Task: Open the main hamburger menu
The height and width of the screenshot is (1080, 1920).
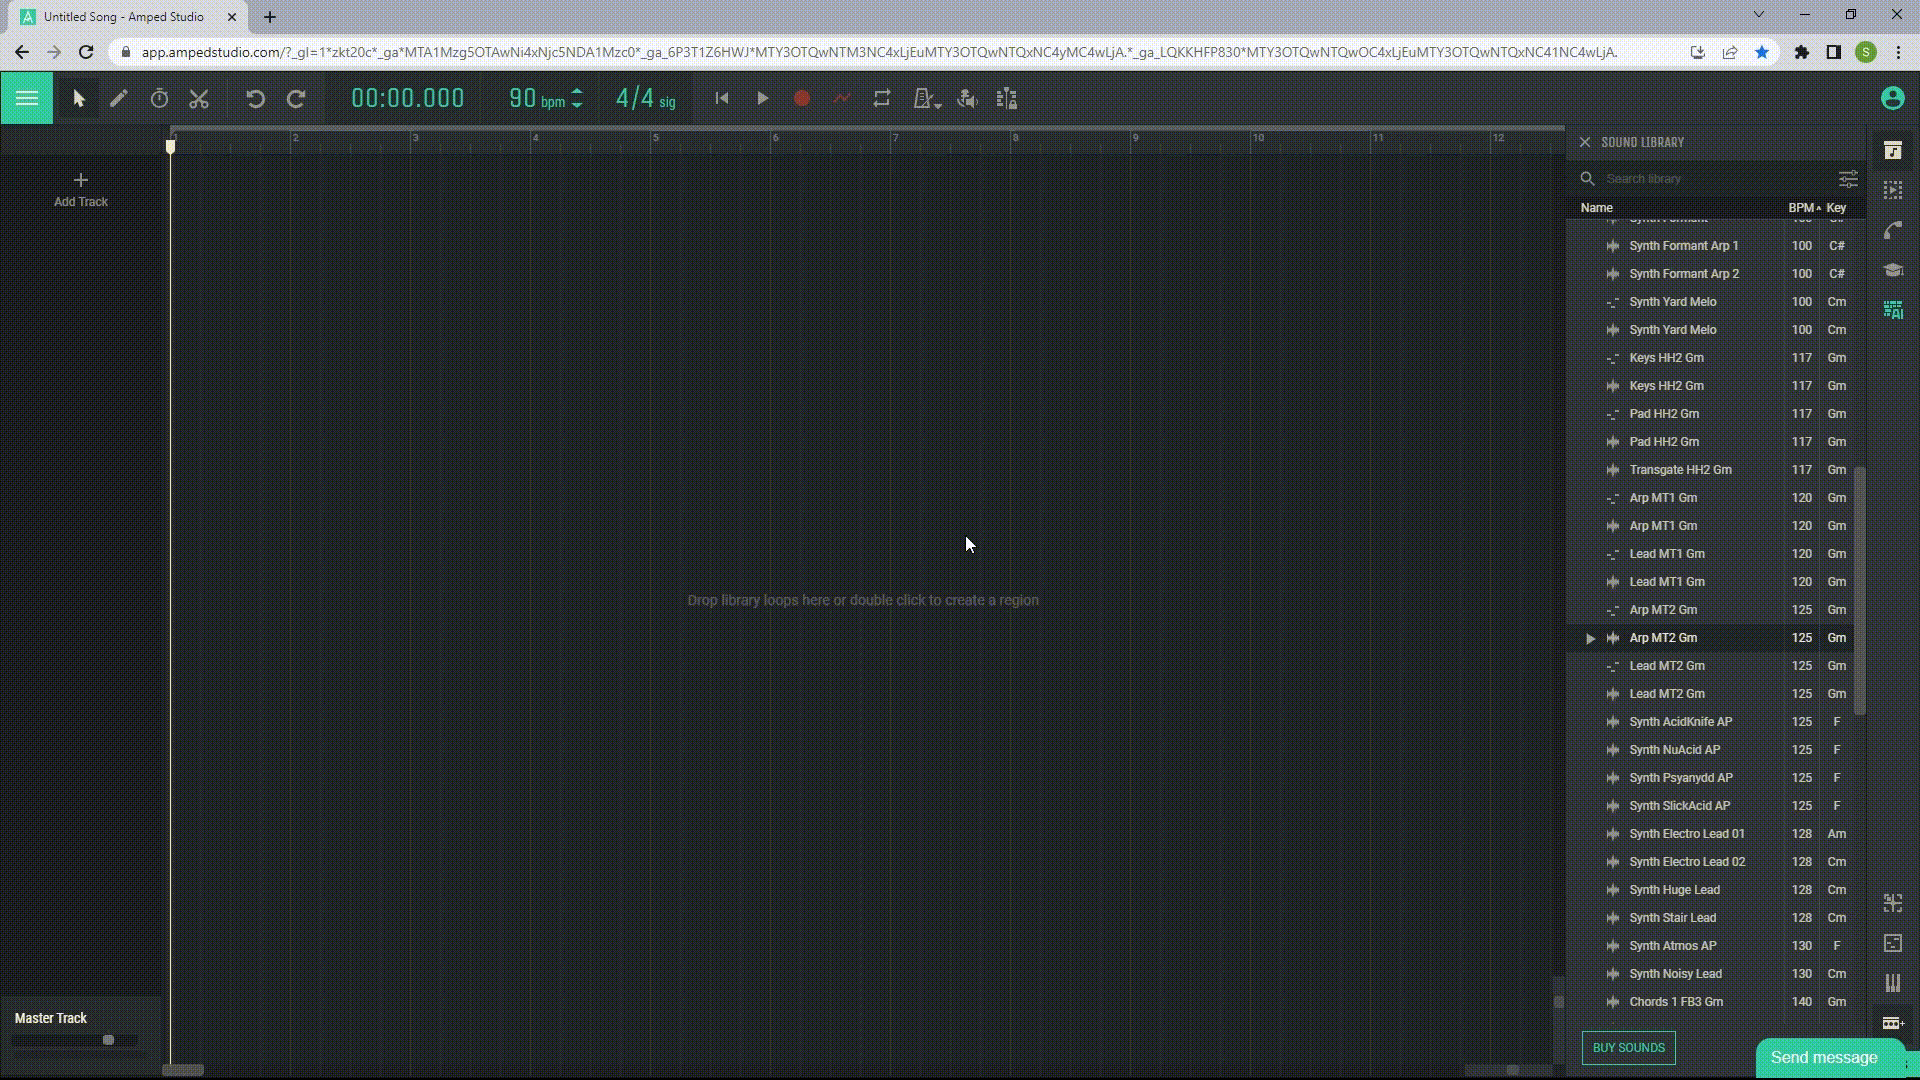Action: [x=27, y=98]
